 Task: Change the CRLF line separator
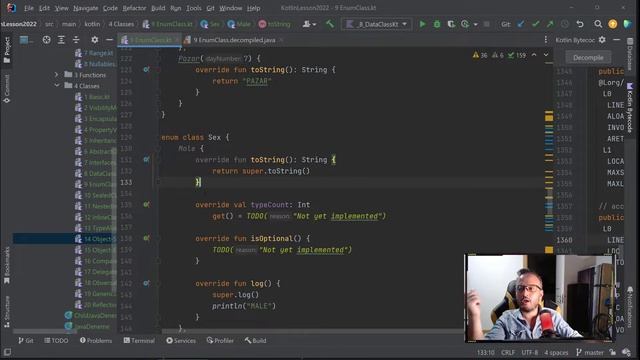tap(508, 352)
